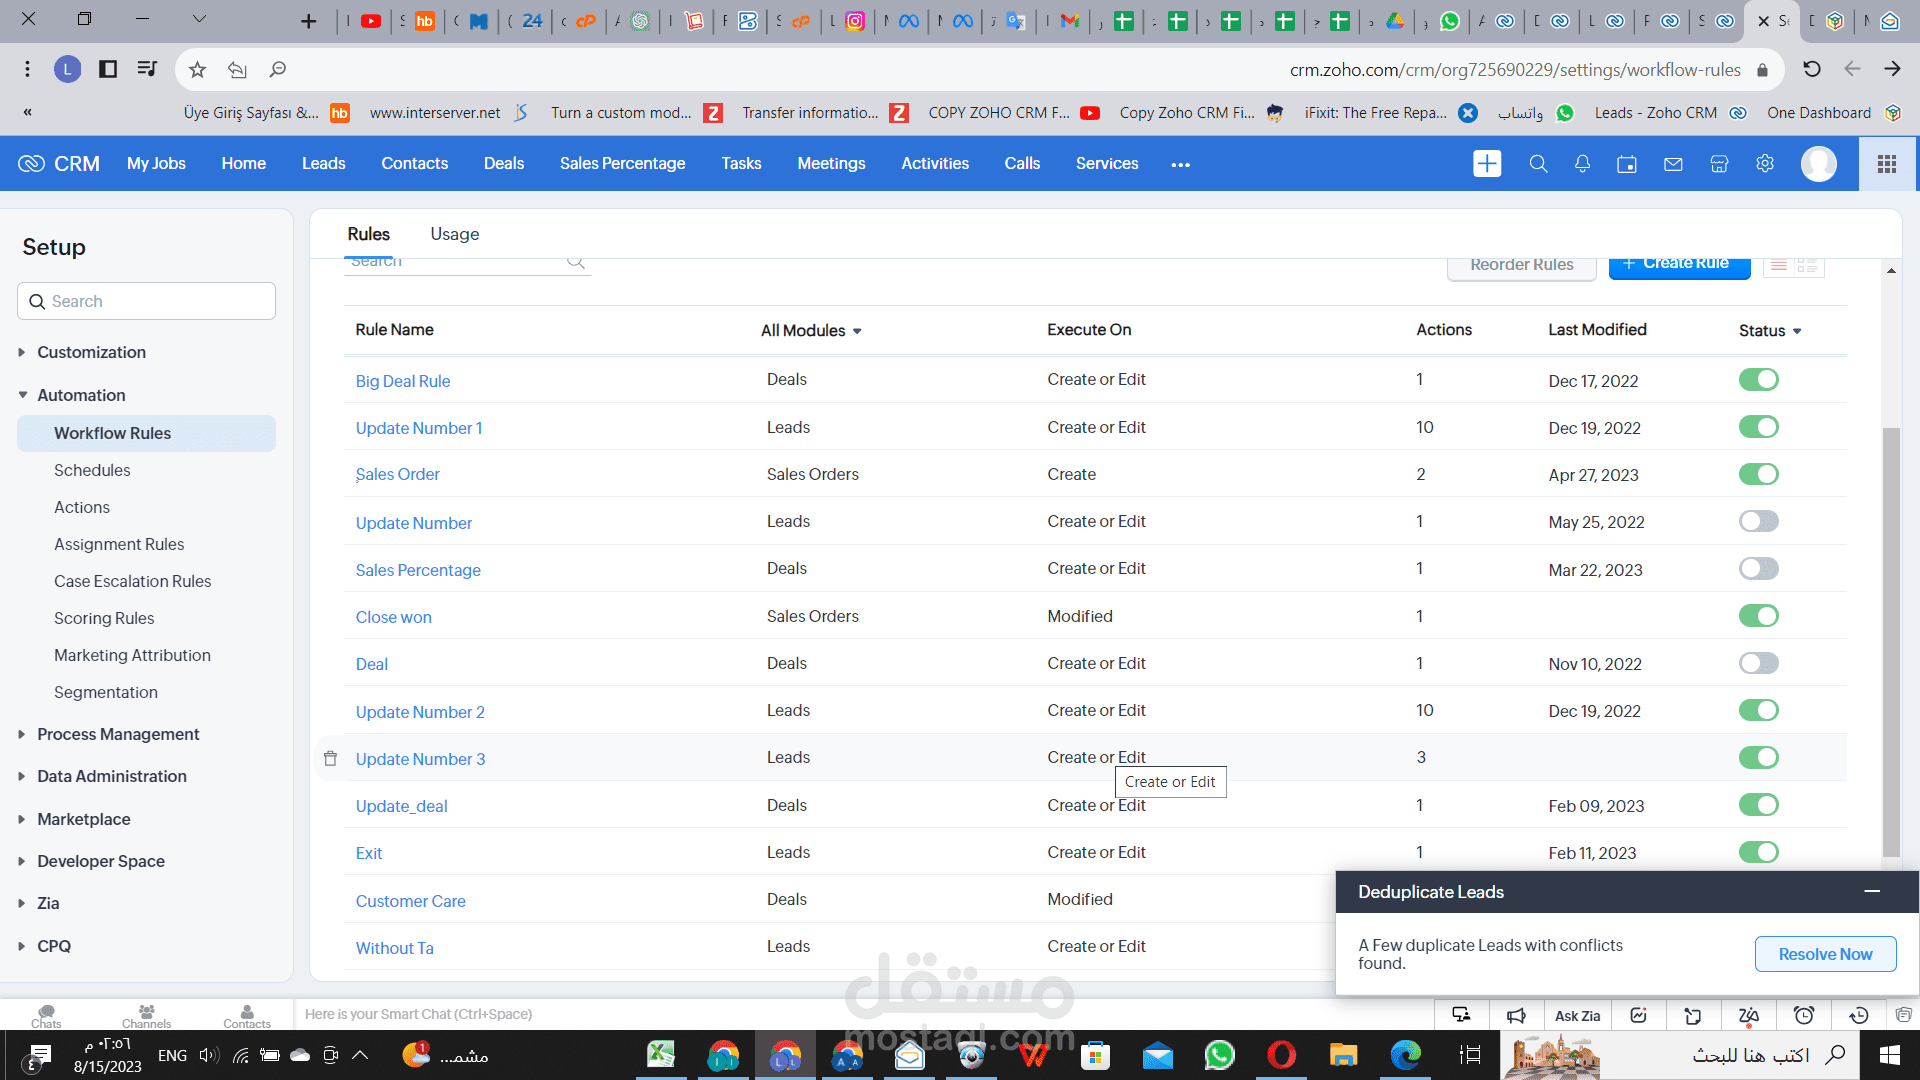Toggle off the Big Deal Rule status
The height and width of the screenshot is (1080, 1920).
(1758, 379)
